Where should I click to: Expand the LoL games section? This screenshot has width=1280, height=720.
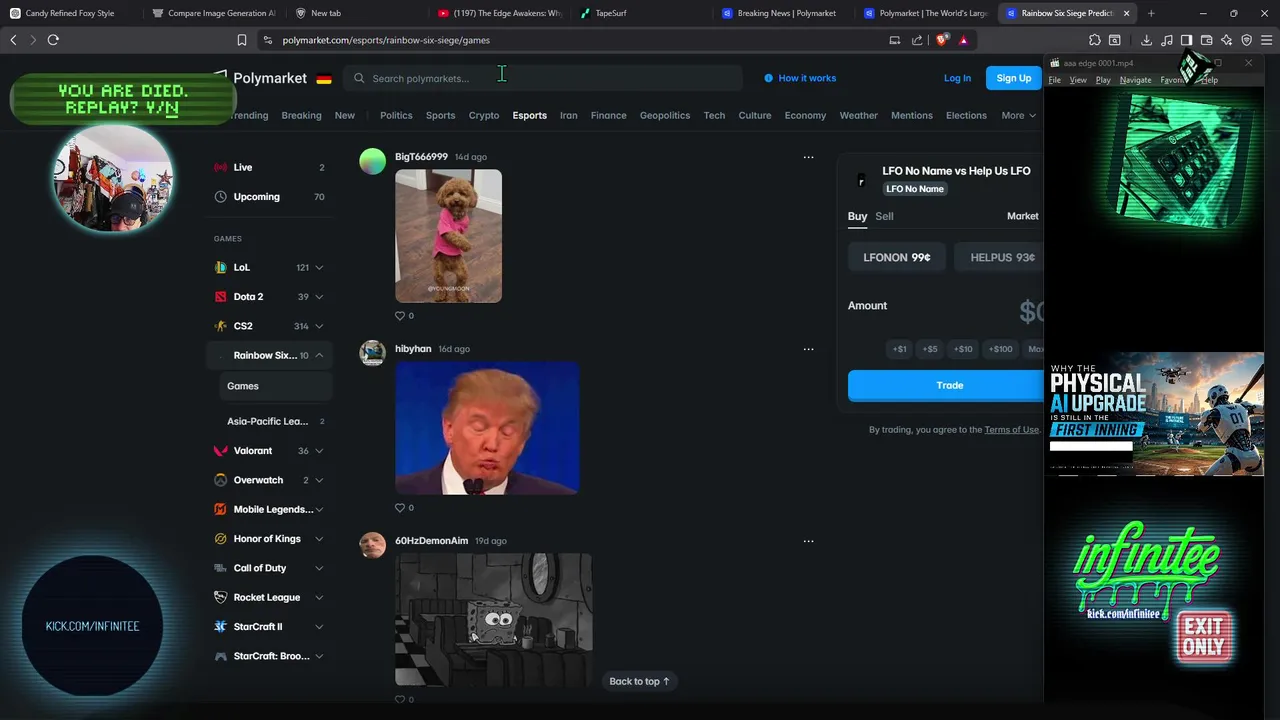(x=319, y=268)
